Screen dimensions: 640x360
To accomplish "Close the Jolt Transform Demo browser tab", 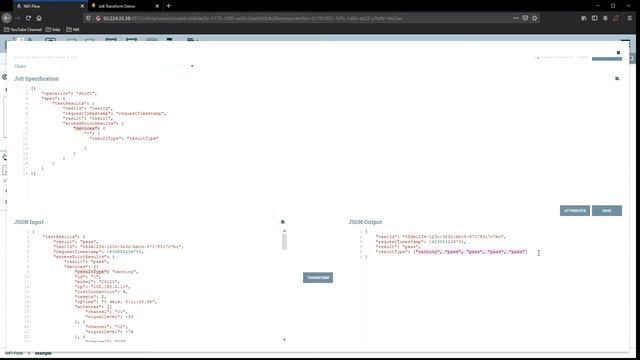I will 157,6.
